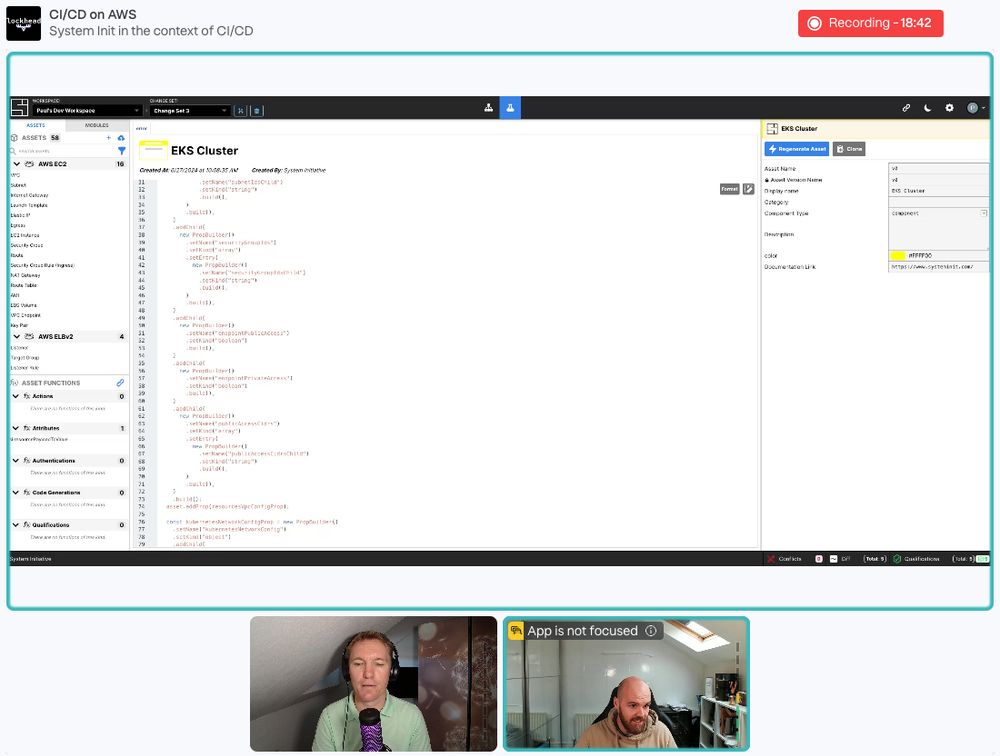The height and width of the screenshot is (756, 1000).
Task: Select the Launch Template asset
Action: (x=29, y=205)
